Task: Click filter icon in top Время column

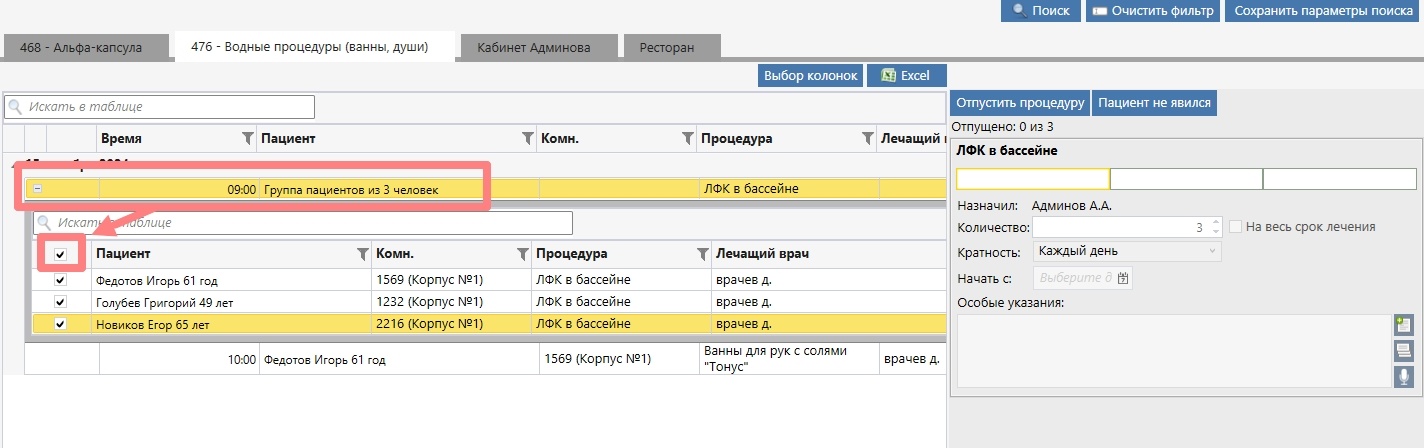Action: (x=248, y=139)
